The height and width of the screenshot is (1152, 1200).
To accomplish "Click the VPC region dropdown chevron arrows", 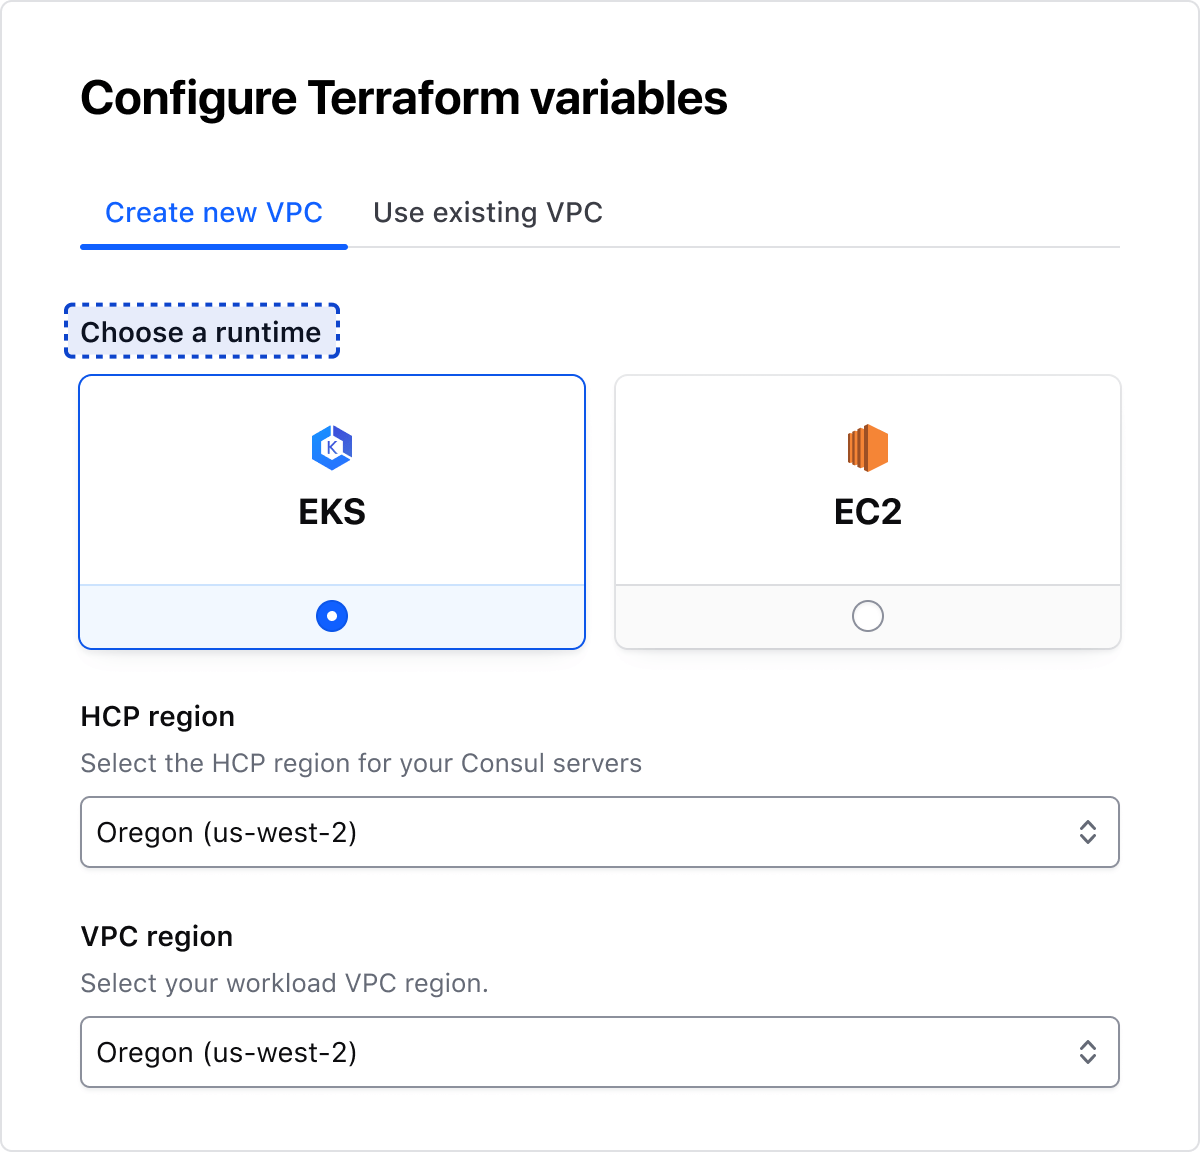I will pos(1088,1052).
